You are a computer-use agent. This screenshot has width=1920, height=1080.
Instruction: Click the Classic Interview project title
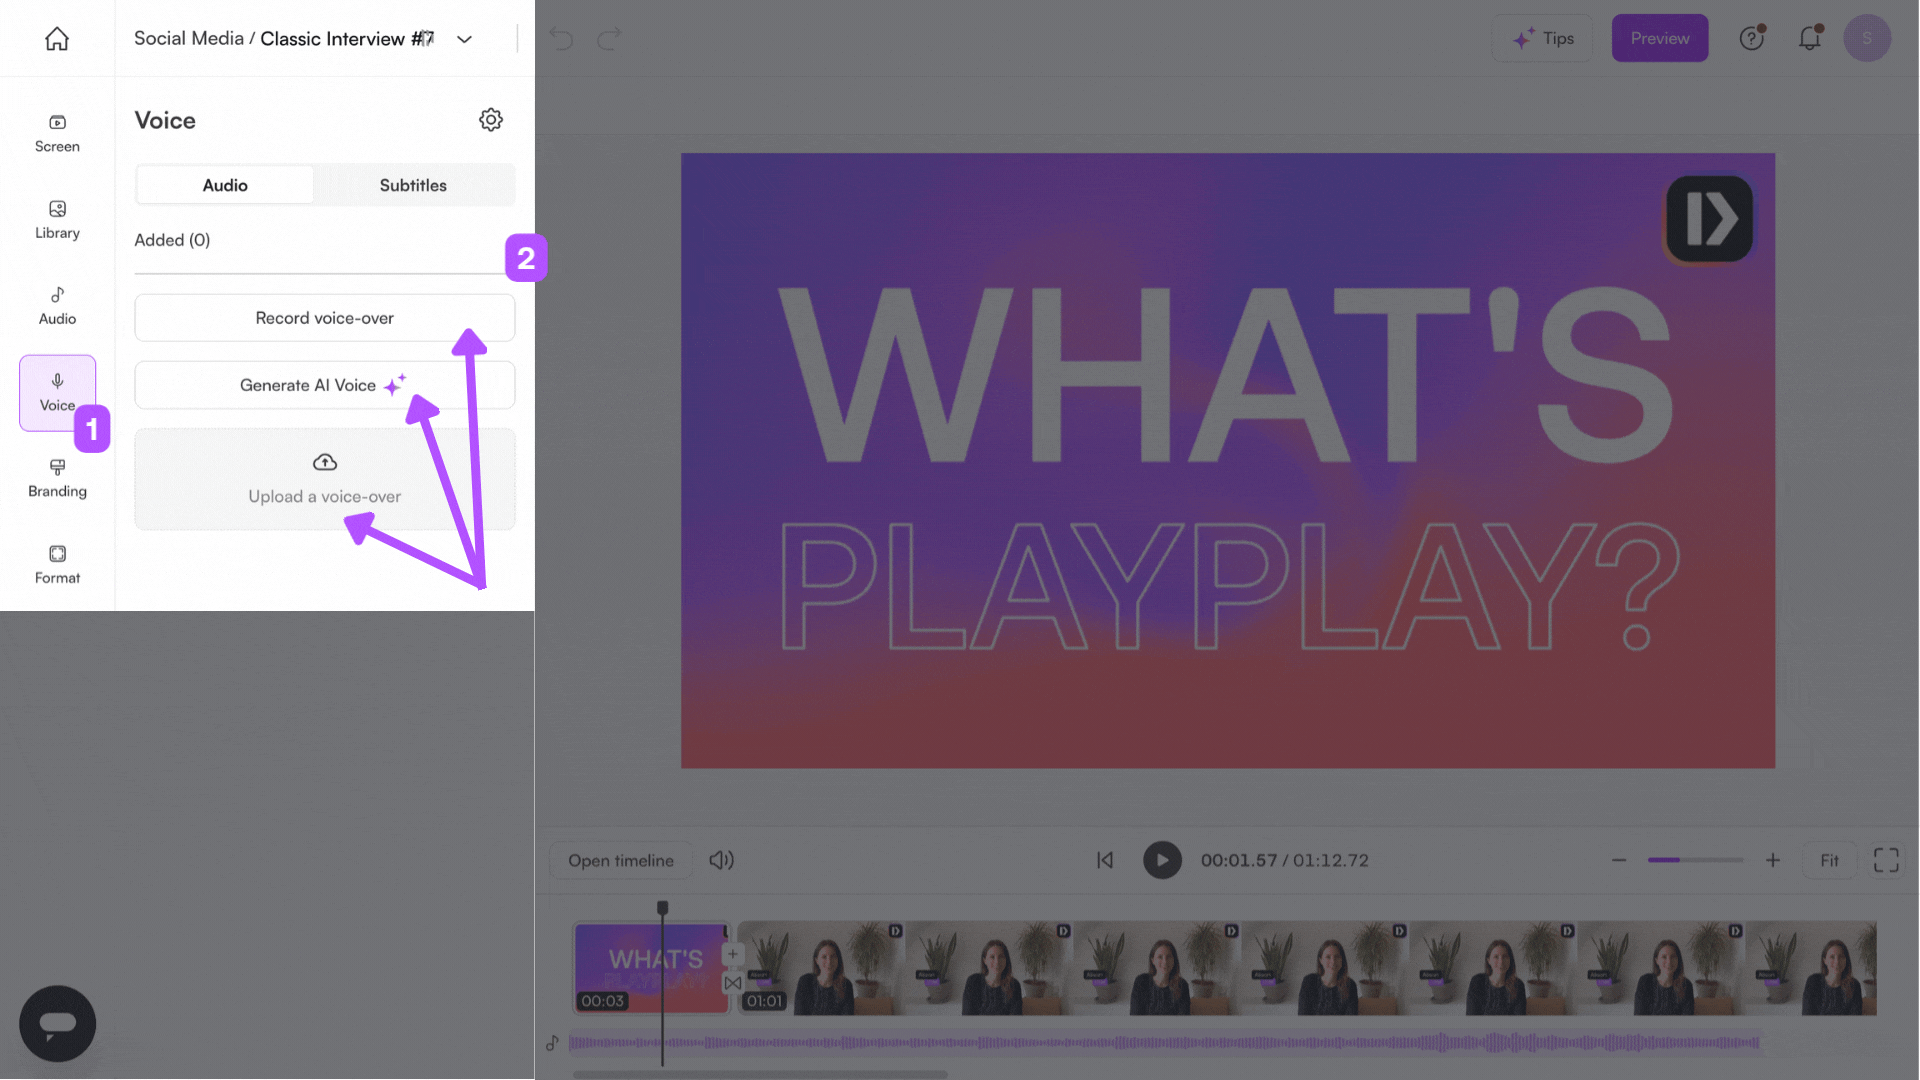tap(347, 38)
